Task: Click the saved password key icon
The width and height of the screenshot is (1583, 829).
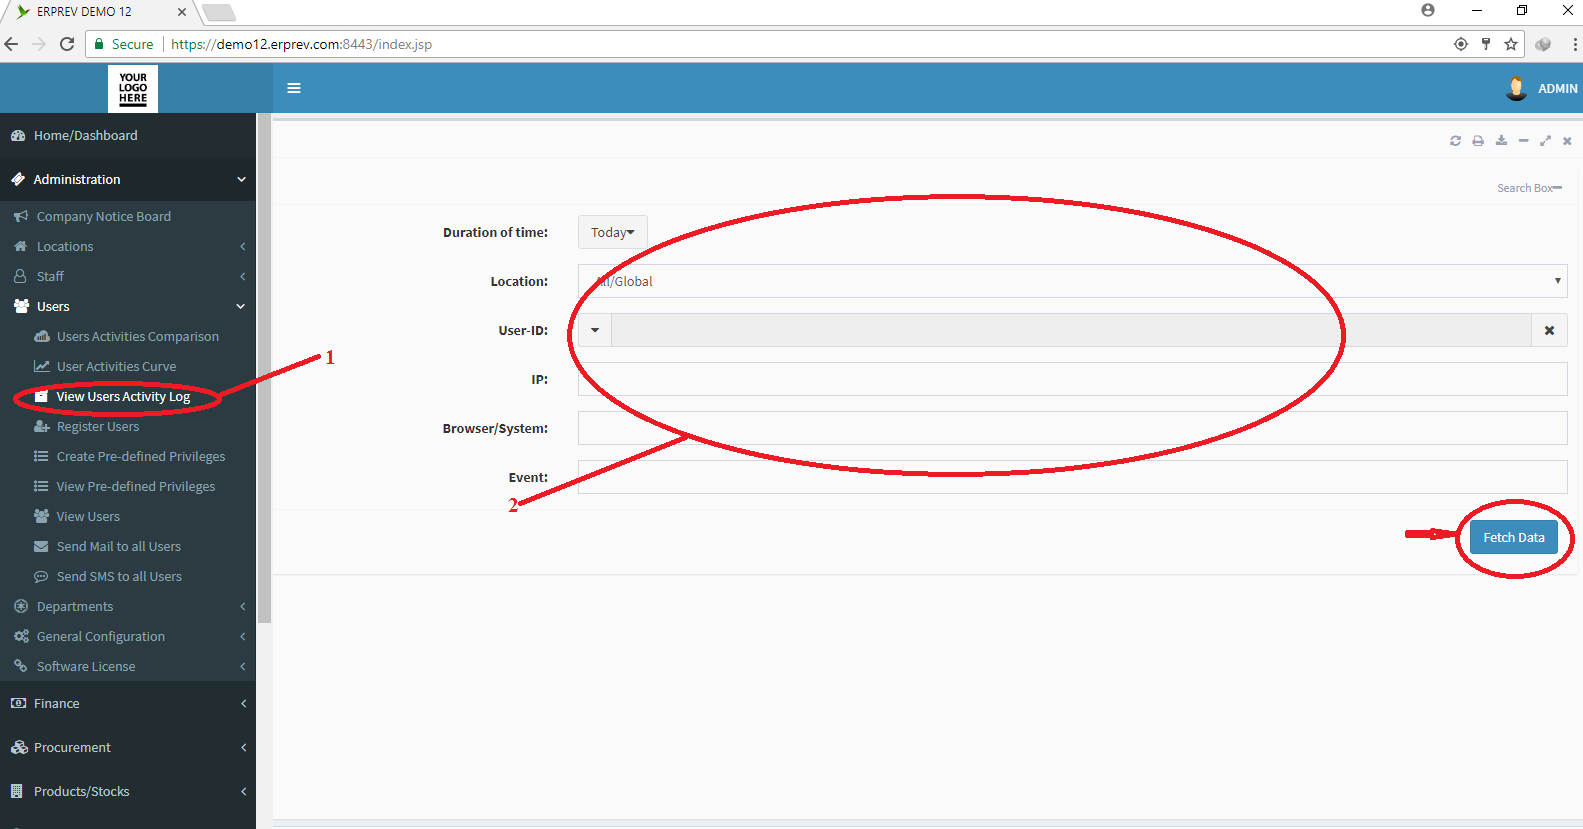Action: 1486,44
